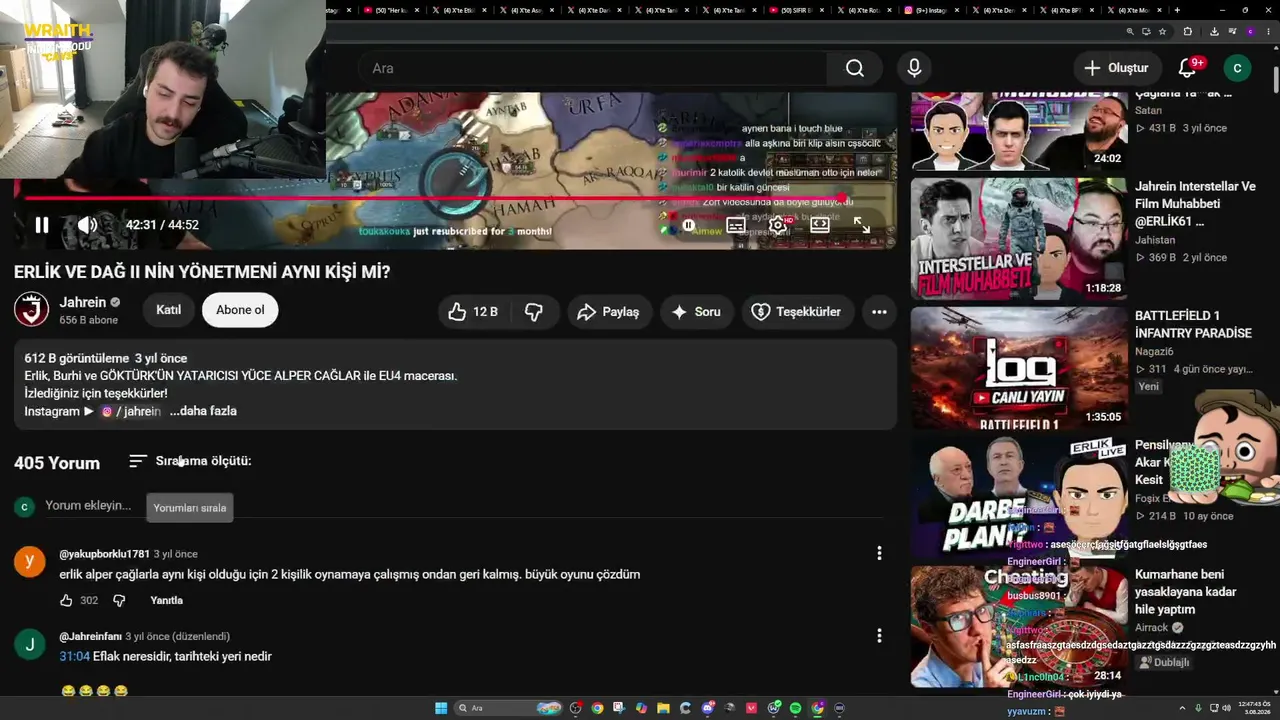Open options menu for @Jahreinfanı comment
The height and width of the screenshot is (720, 1280).
point(879,635)
